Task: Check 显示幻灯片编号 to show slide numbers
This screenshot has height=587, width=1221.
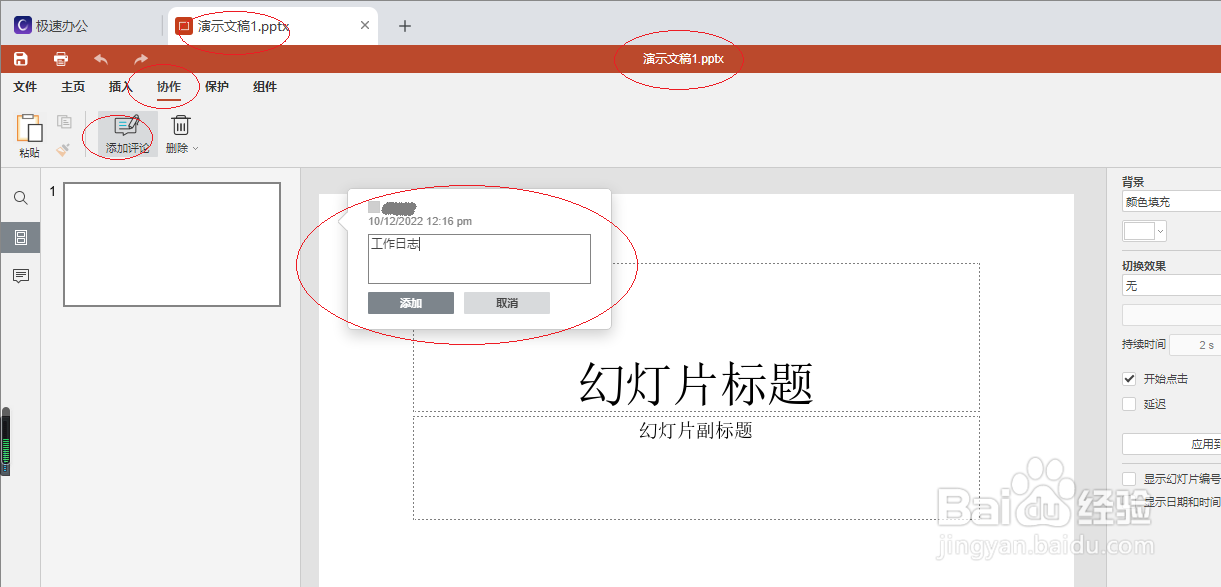Action: pyautogui.click(x=1131, y=478)
